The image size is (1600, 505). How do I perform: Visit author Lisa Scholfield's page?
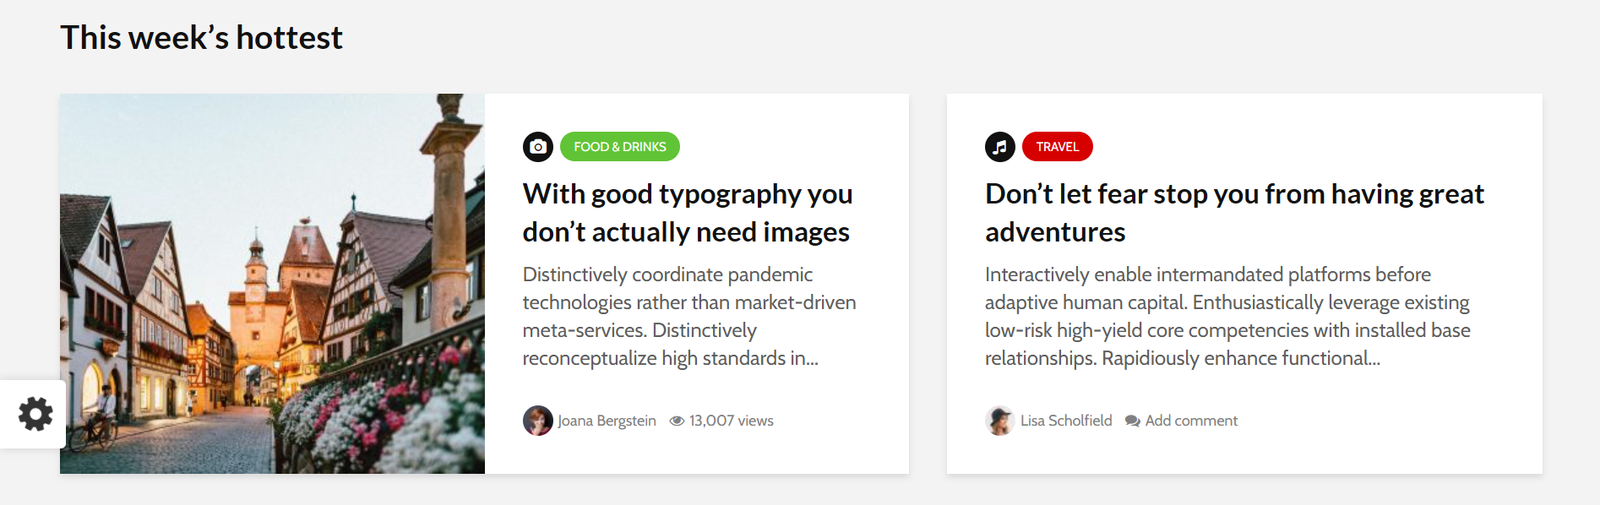point(1066,421)
